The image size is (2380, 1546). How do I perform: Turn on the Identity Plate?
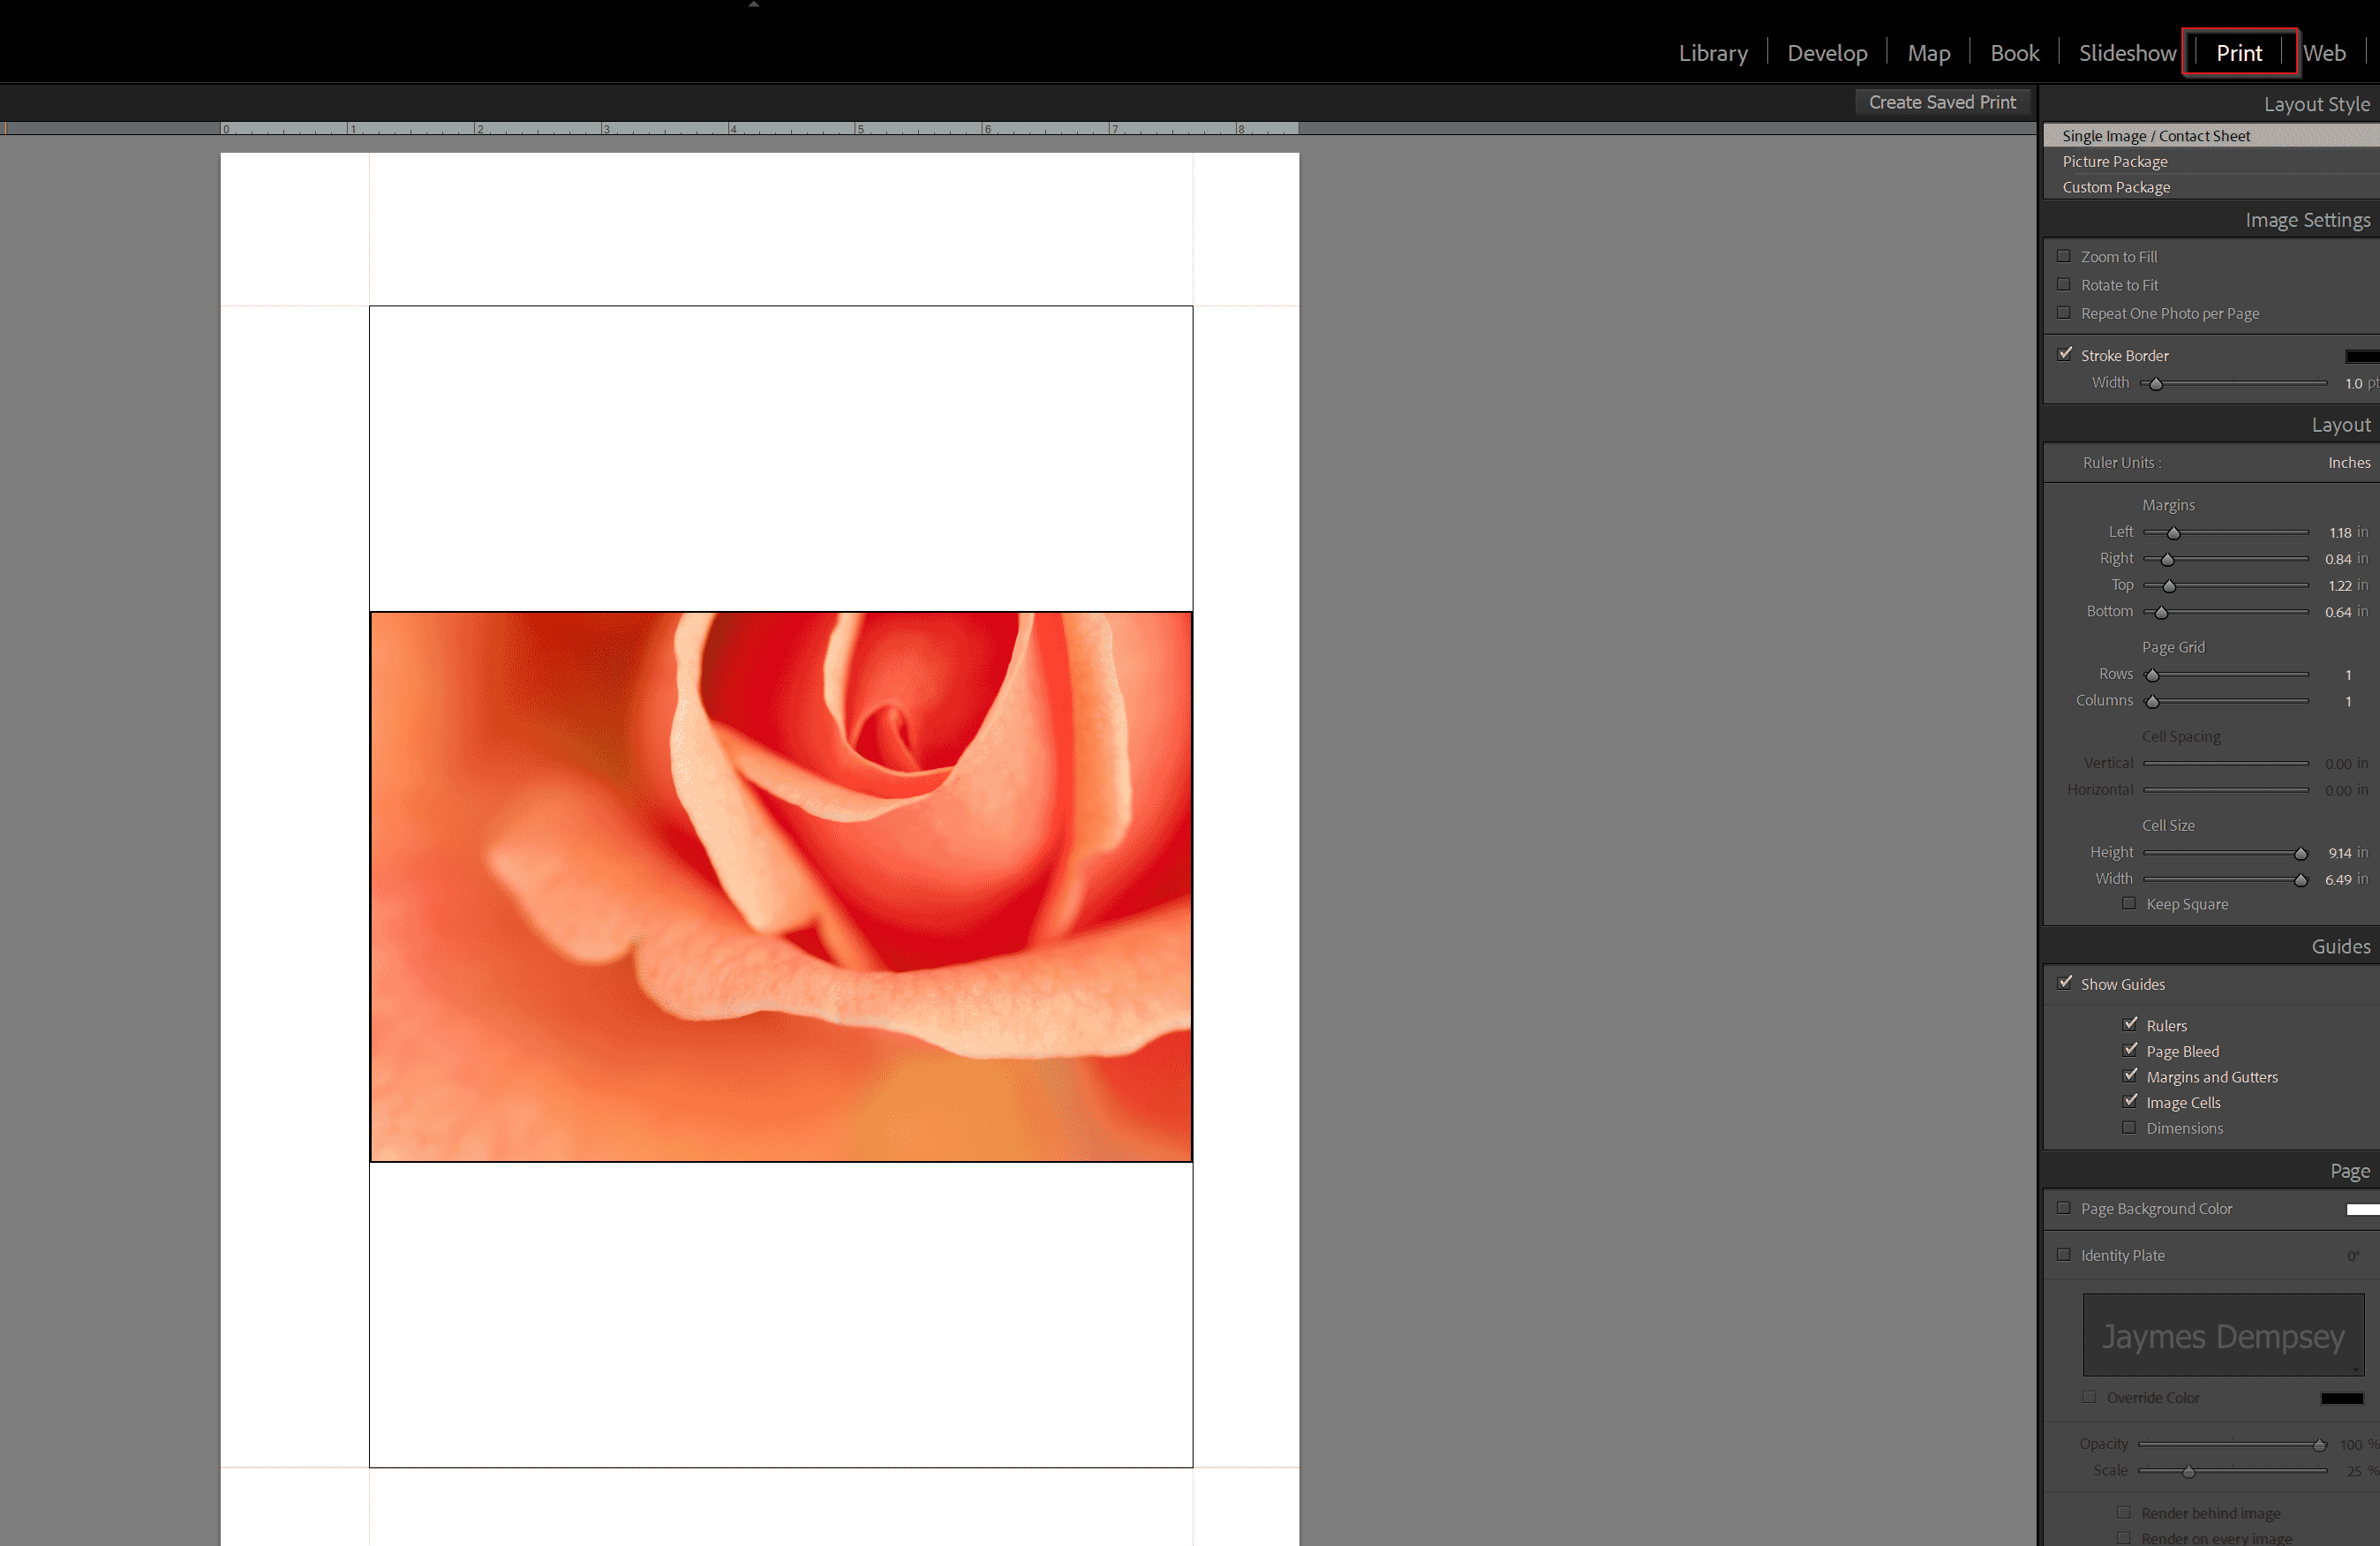(2064, 1254)
